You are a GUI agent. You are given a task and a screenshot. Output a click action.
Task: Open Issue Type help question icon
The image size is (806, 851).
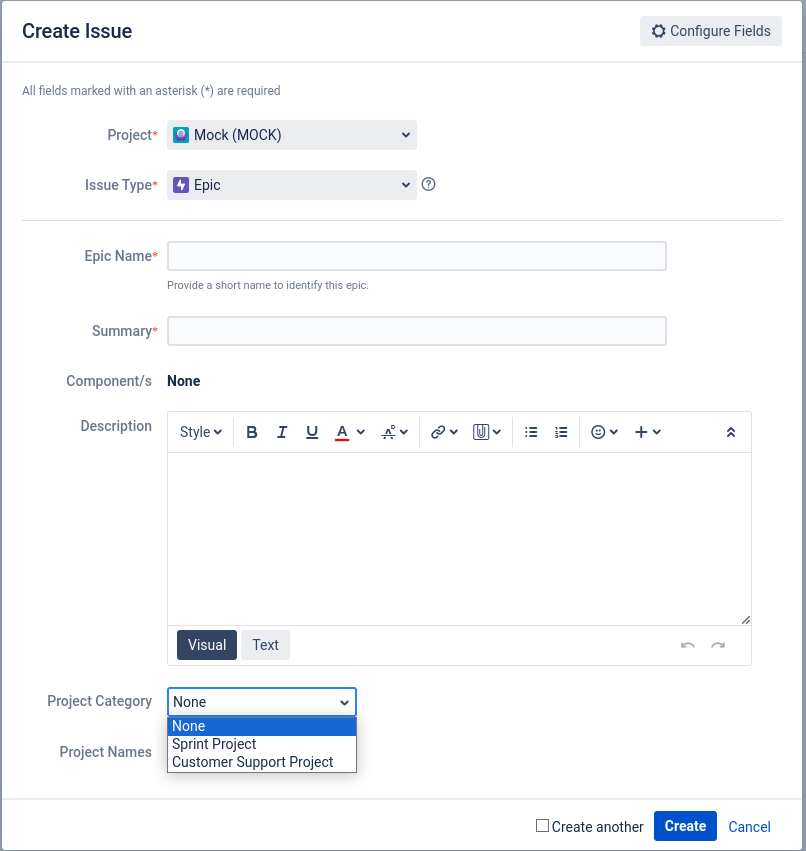428,185
